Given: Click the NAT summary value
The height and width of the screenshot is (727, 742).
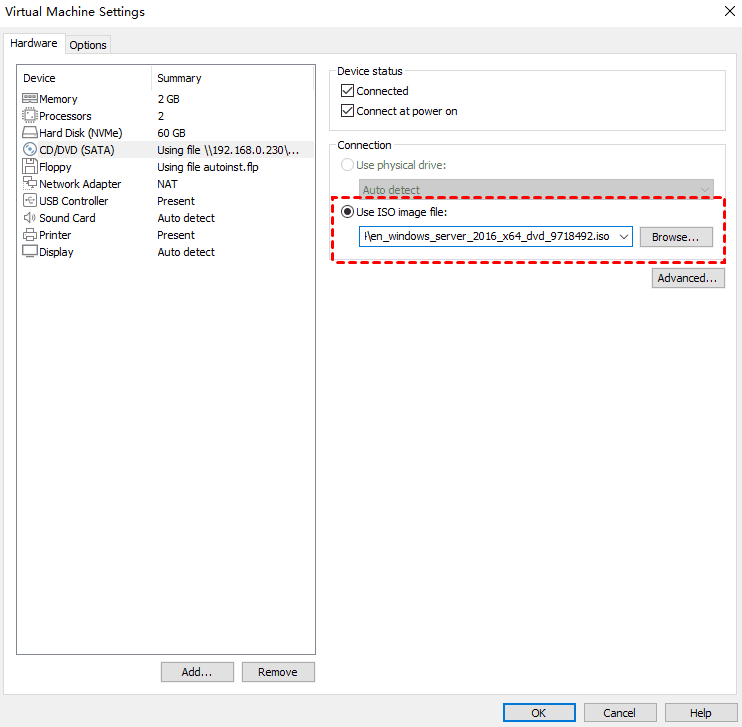Looking at the screenshot, I should tap(168, 184).
